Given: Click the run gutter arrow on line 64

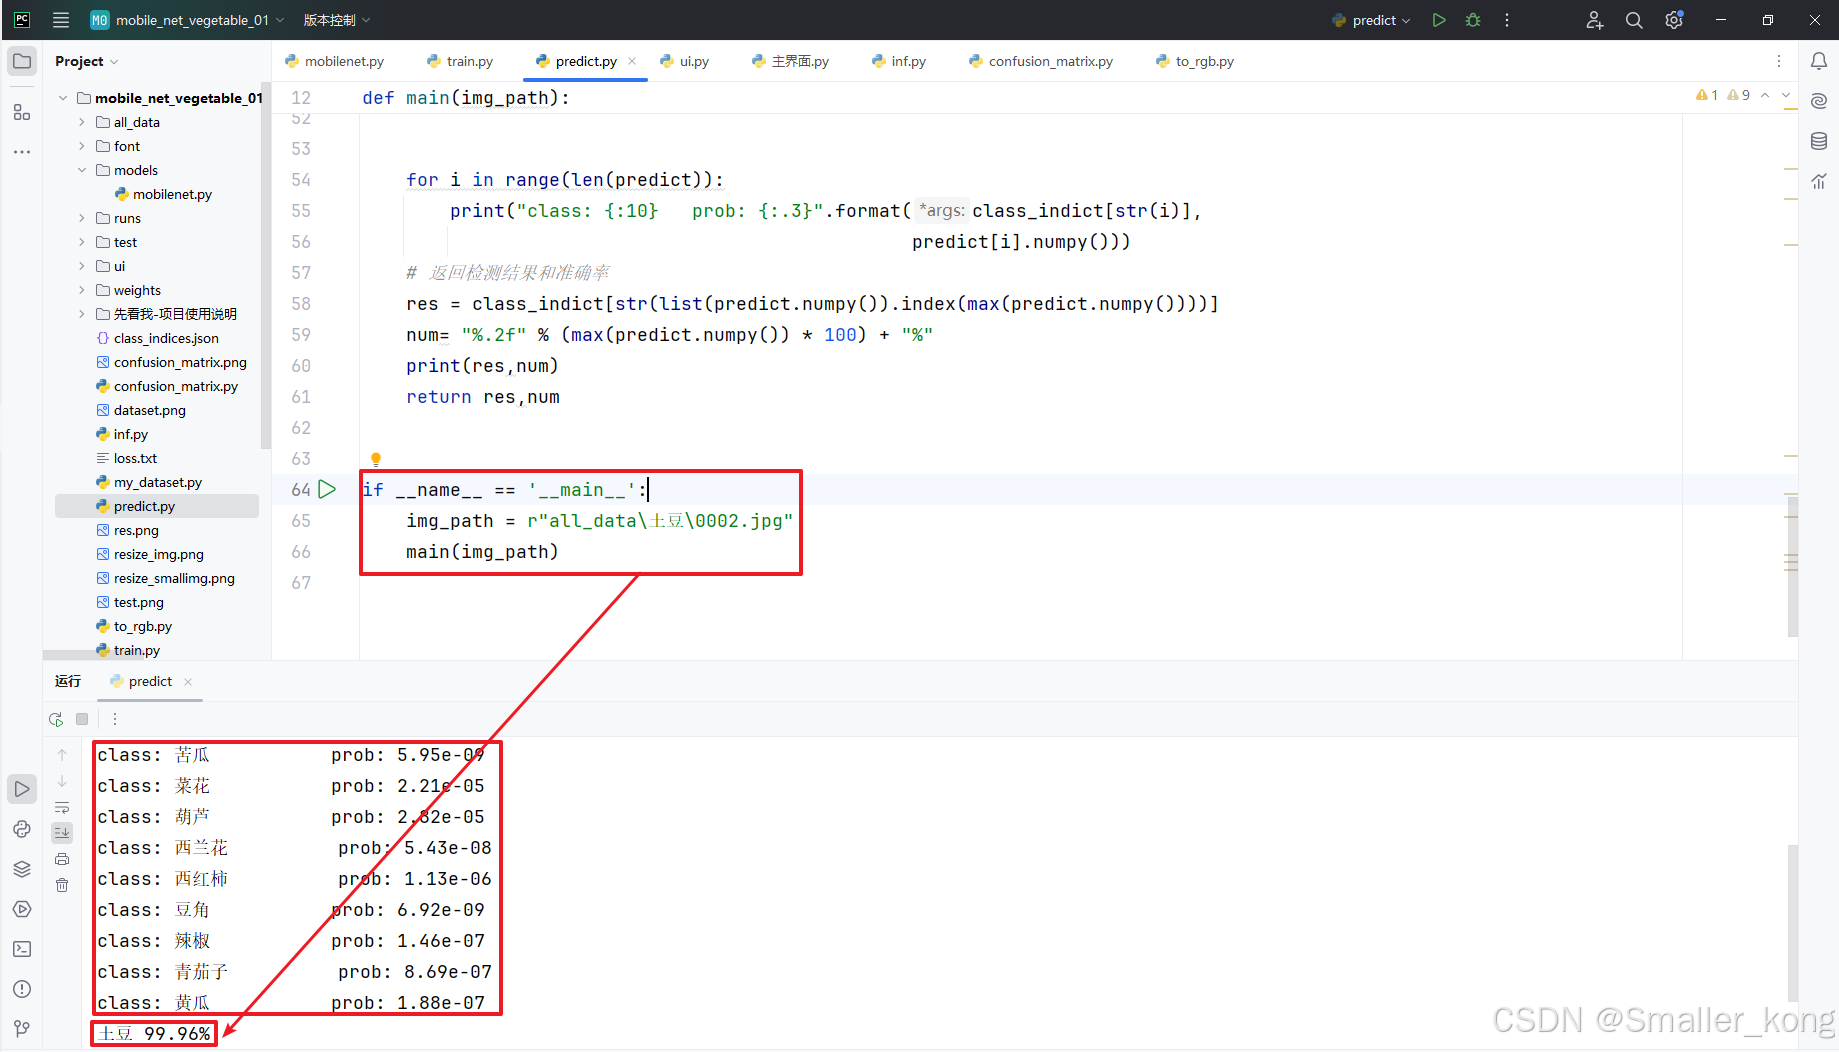Looking at the screenshot, I should click(x=327, y=489).
